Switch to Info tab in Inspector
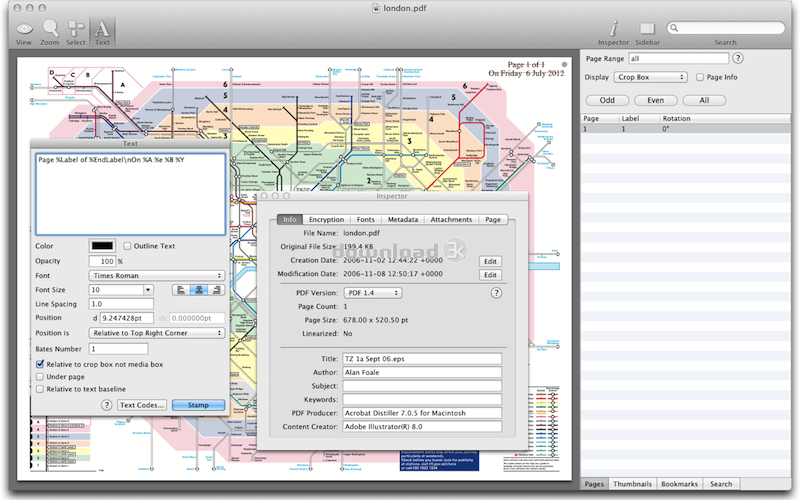 coord(290,219)
